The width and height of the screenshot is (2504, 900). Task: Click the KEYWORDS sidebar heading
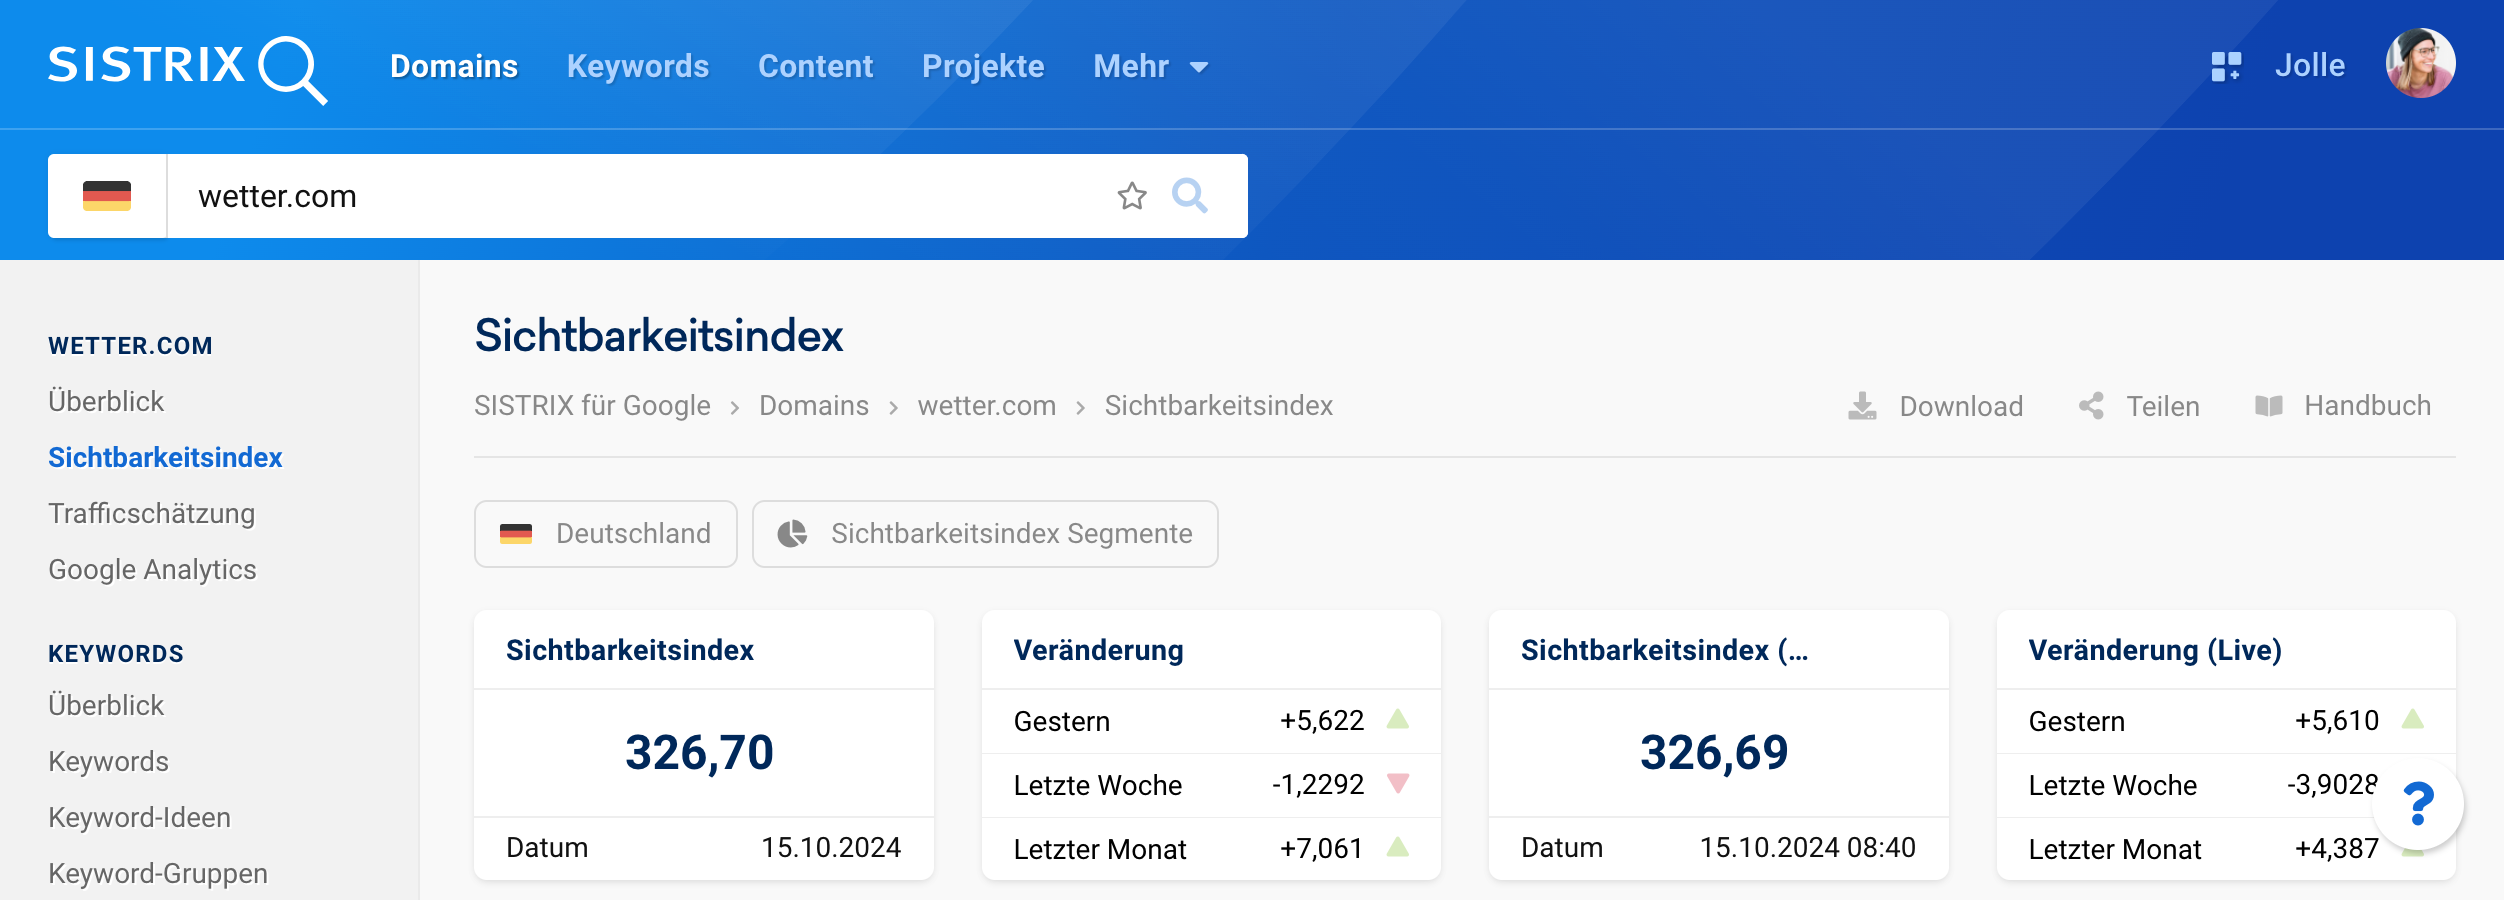point(116,654)
